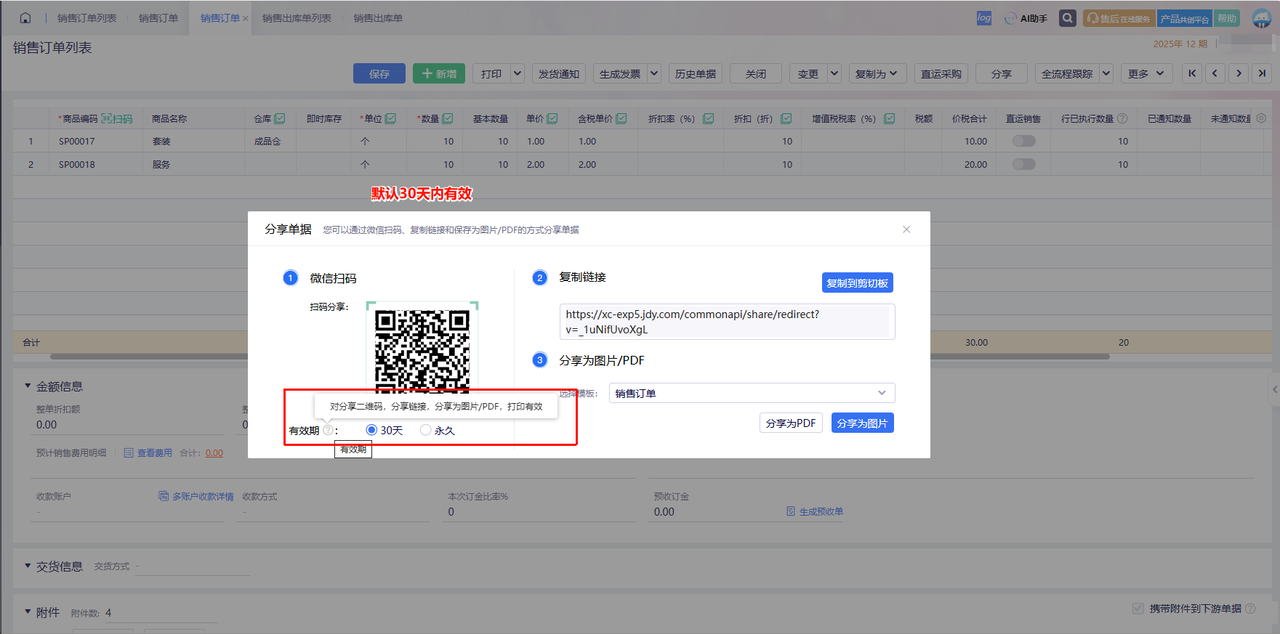Viewport: 1280px width, 634px height.
Task: Click help icon beside 行已执行数量
Action: pyautogui.click(x=1122, y=118)
